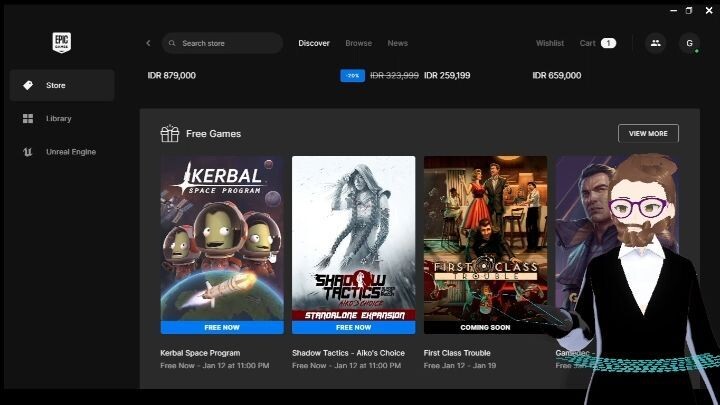Switch to the Browse tab

359,43
